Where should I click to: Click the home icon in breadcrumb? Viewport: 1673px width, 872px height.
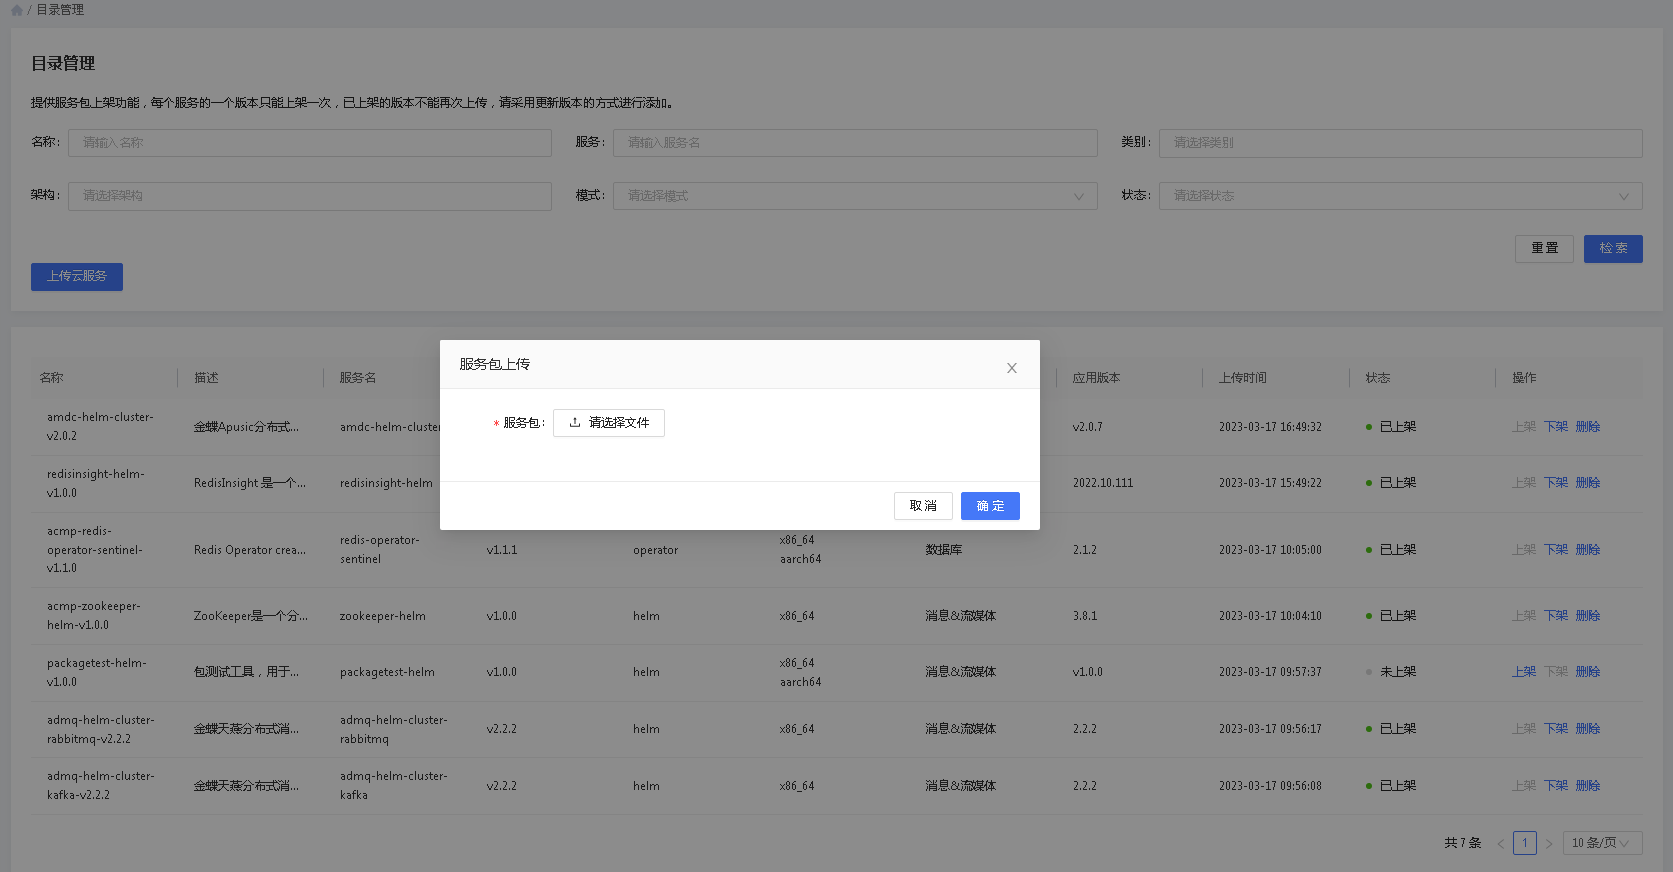tap(16, 10)
